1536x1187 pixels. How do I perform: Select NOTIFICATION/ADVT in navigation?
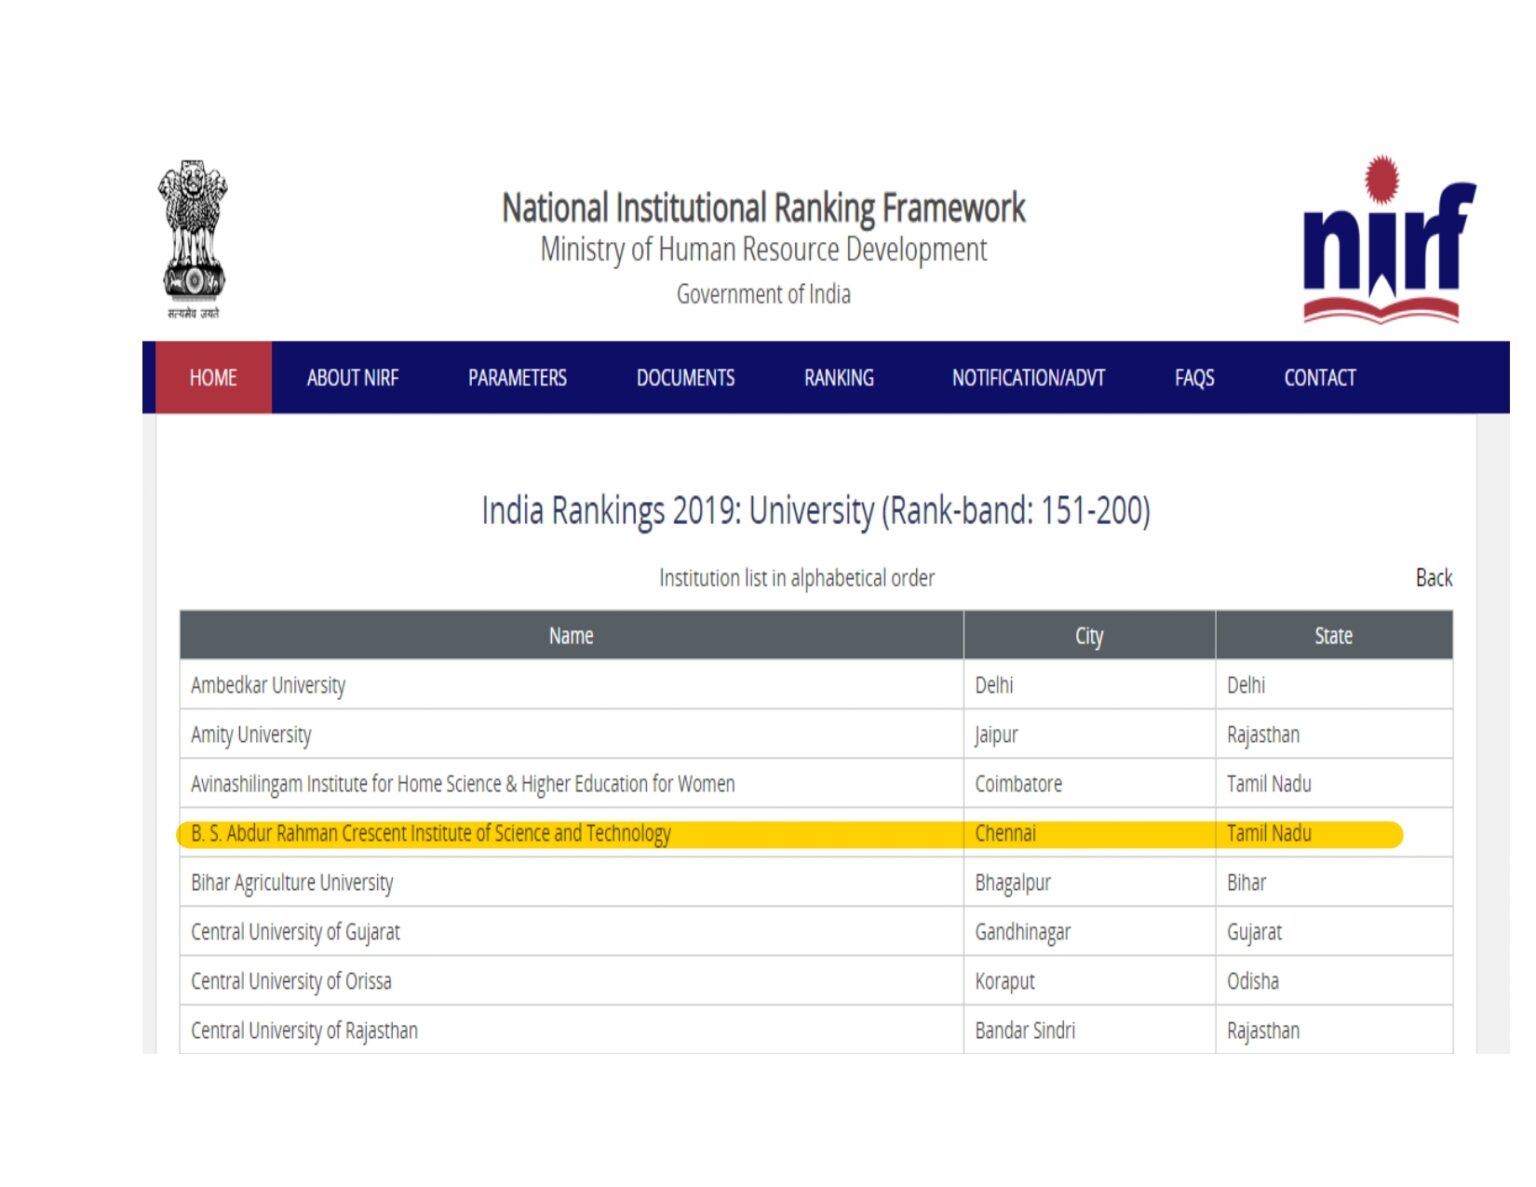click(x=1028, y=378)
